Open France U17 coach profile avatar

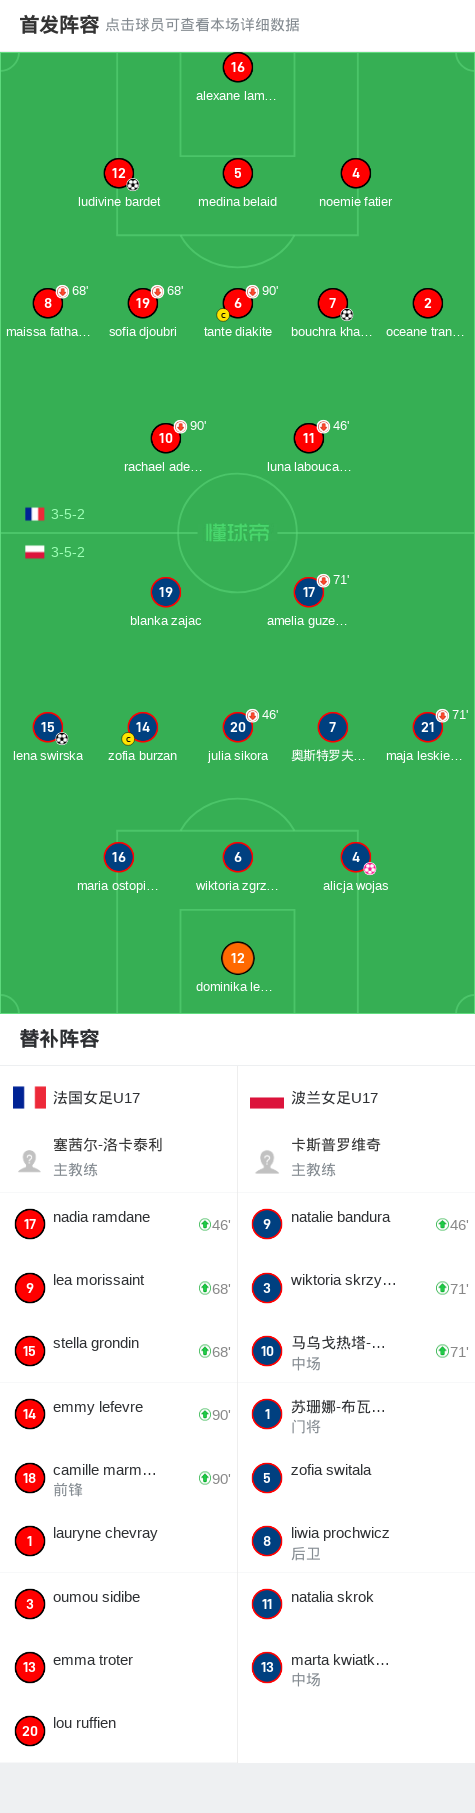pyautogui.click(x=30, y=1160)
